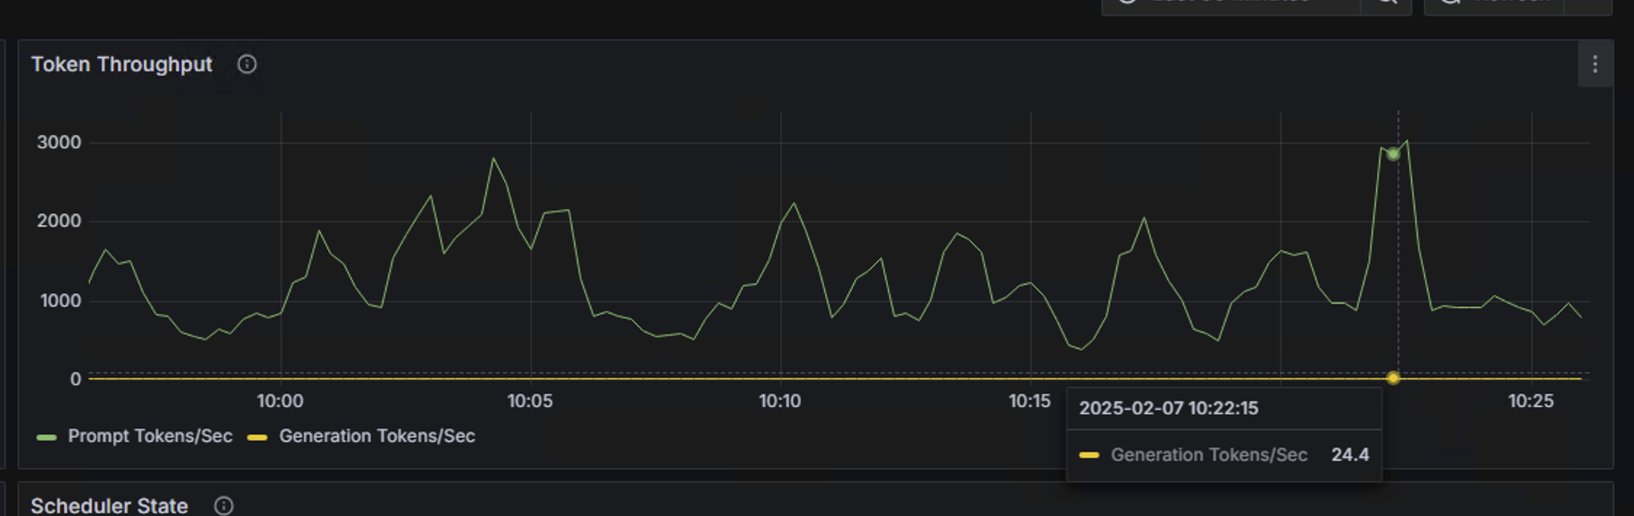Click the Scheduler State panel title
This screenshot has height=516, width=1634.
point(109,506)
